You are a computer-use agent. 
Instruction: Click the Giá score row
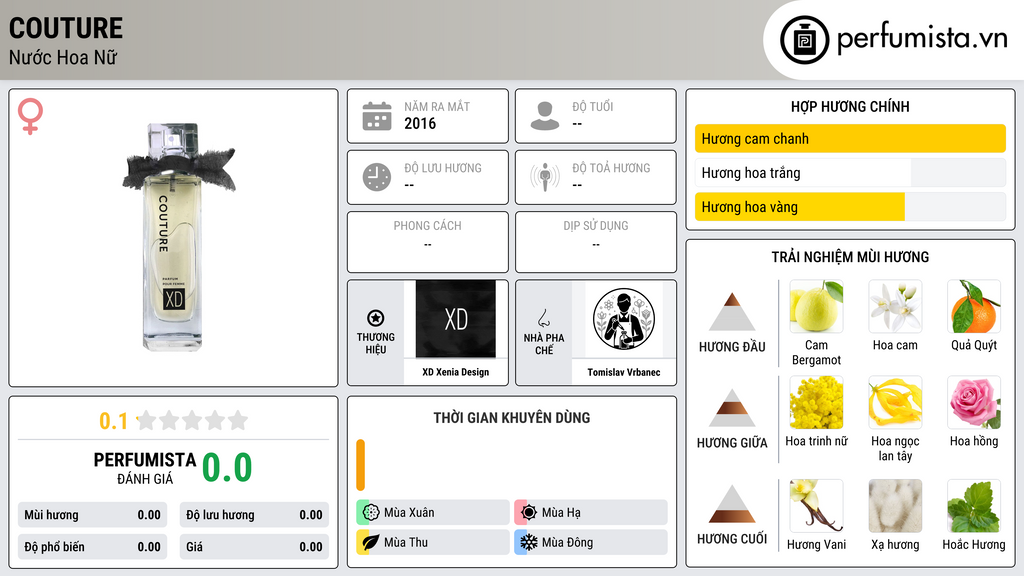[254, 547]
